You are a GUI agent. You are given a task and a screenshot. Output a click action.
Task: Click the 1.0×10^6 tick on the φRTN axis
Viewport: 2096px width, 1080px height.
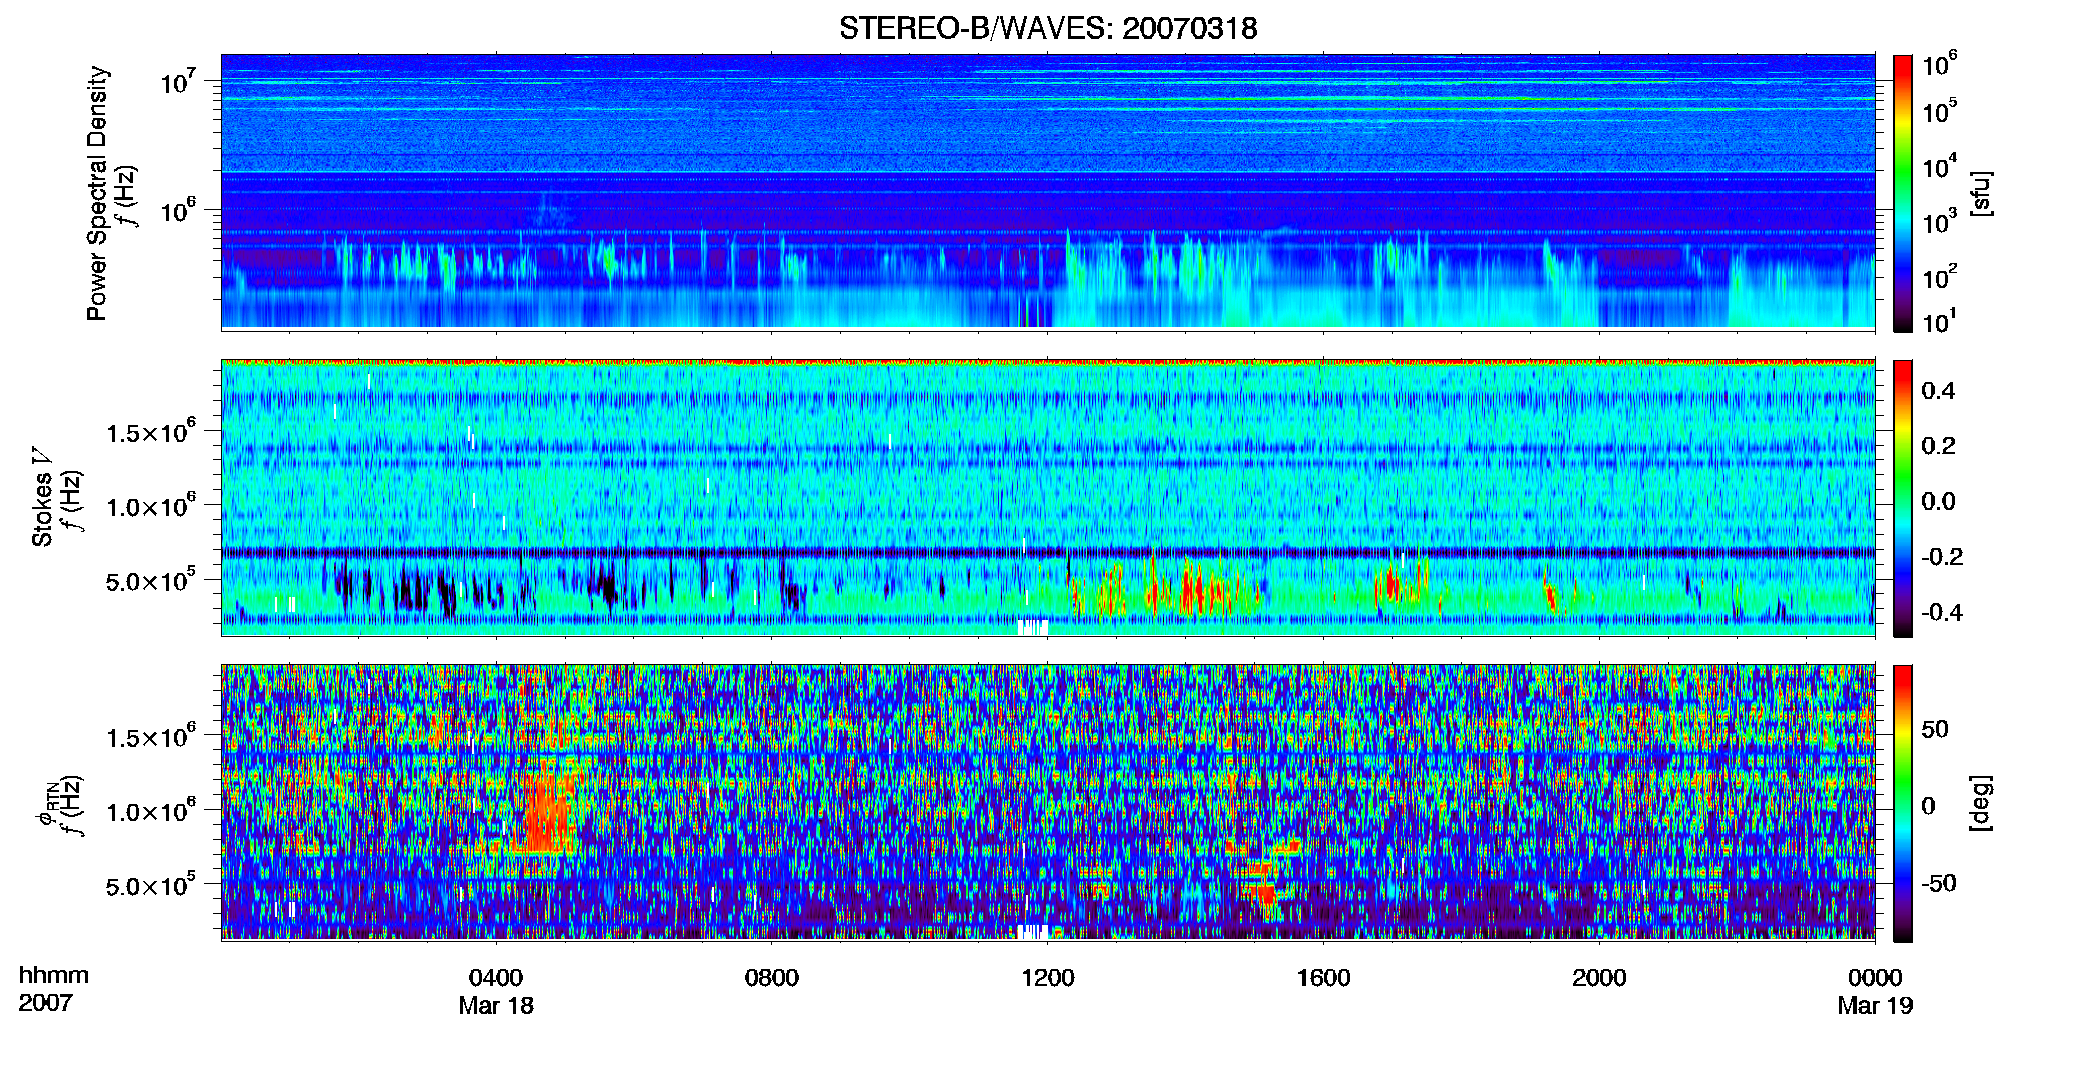tap(151, 811)
